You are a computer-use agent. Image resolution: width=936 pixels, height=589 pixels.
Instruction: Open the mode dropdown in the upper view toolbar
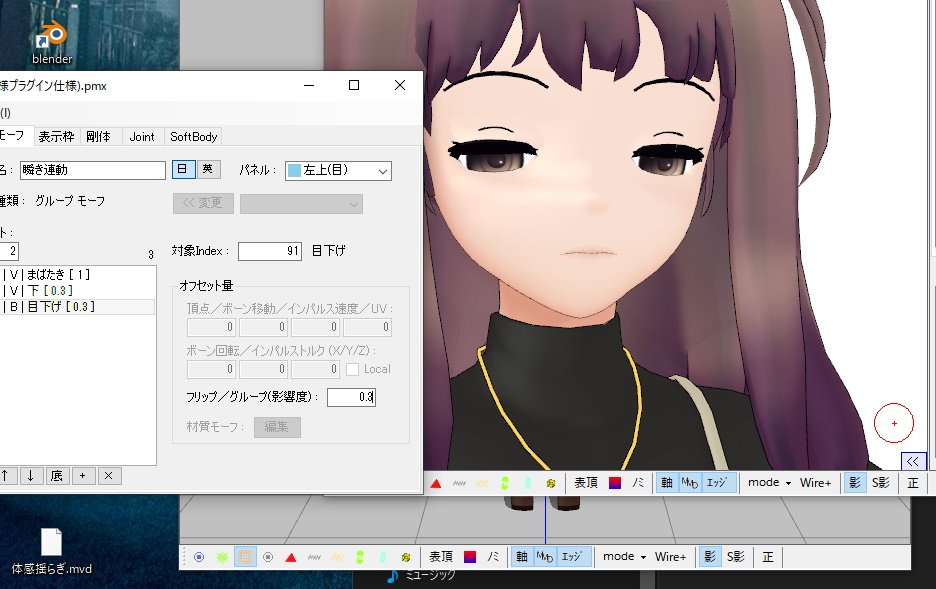769,483
